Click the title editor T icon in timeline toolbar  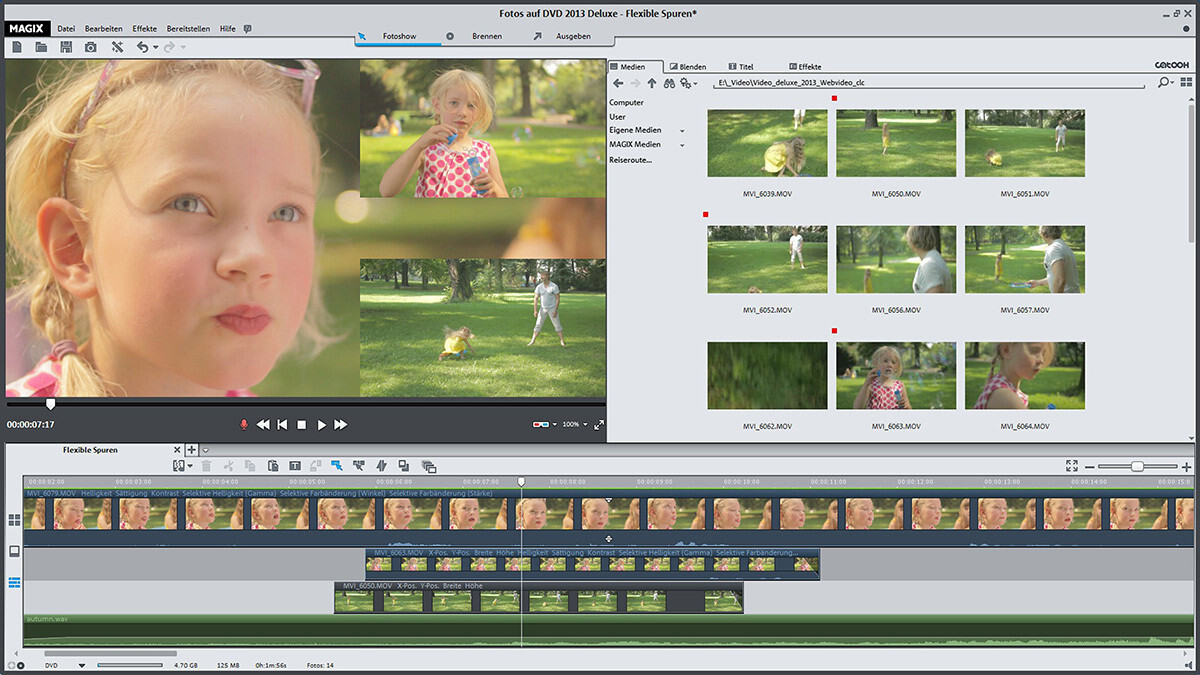tap(295, 466)
